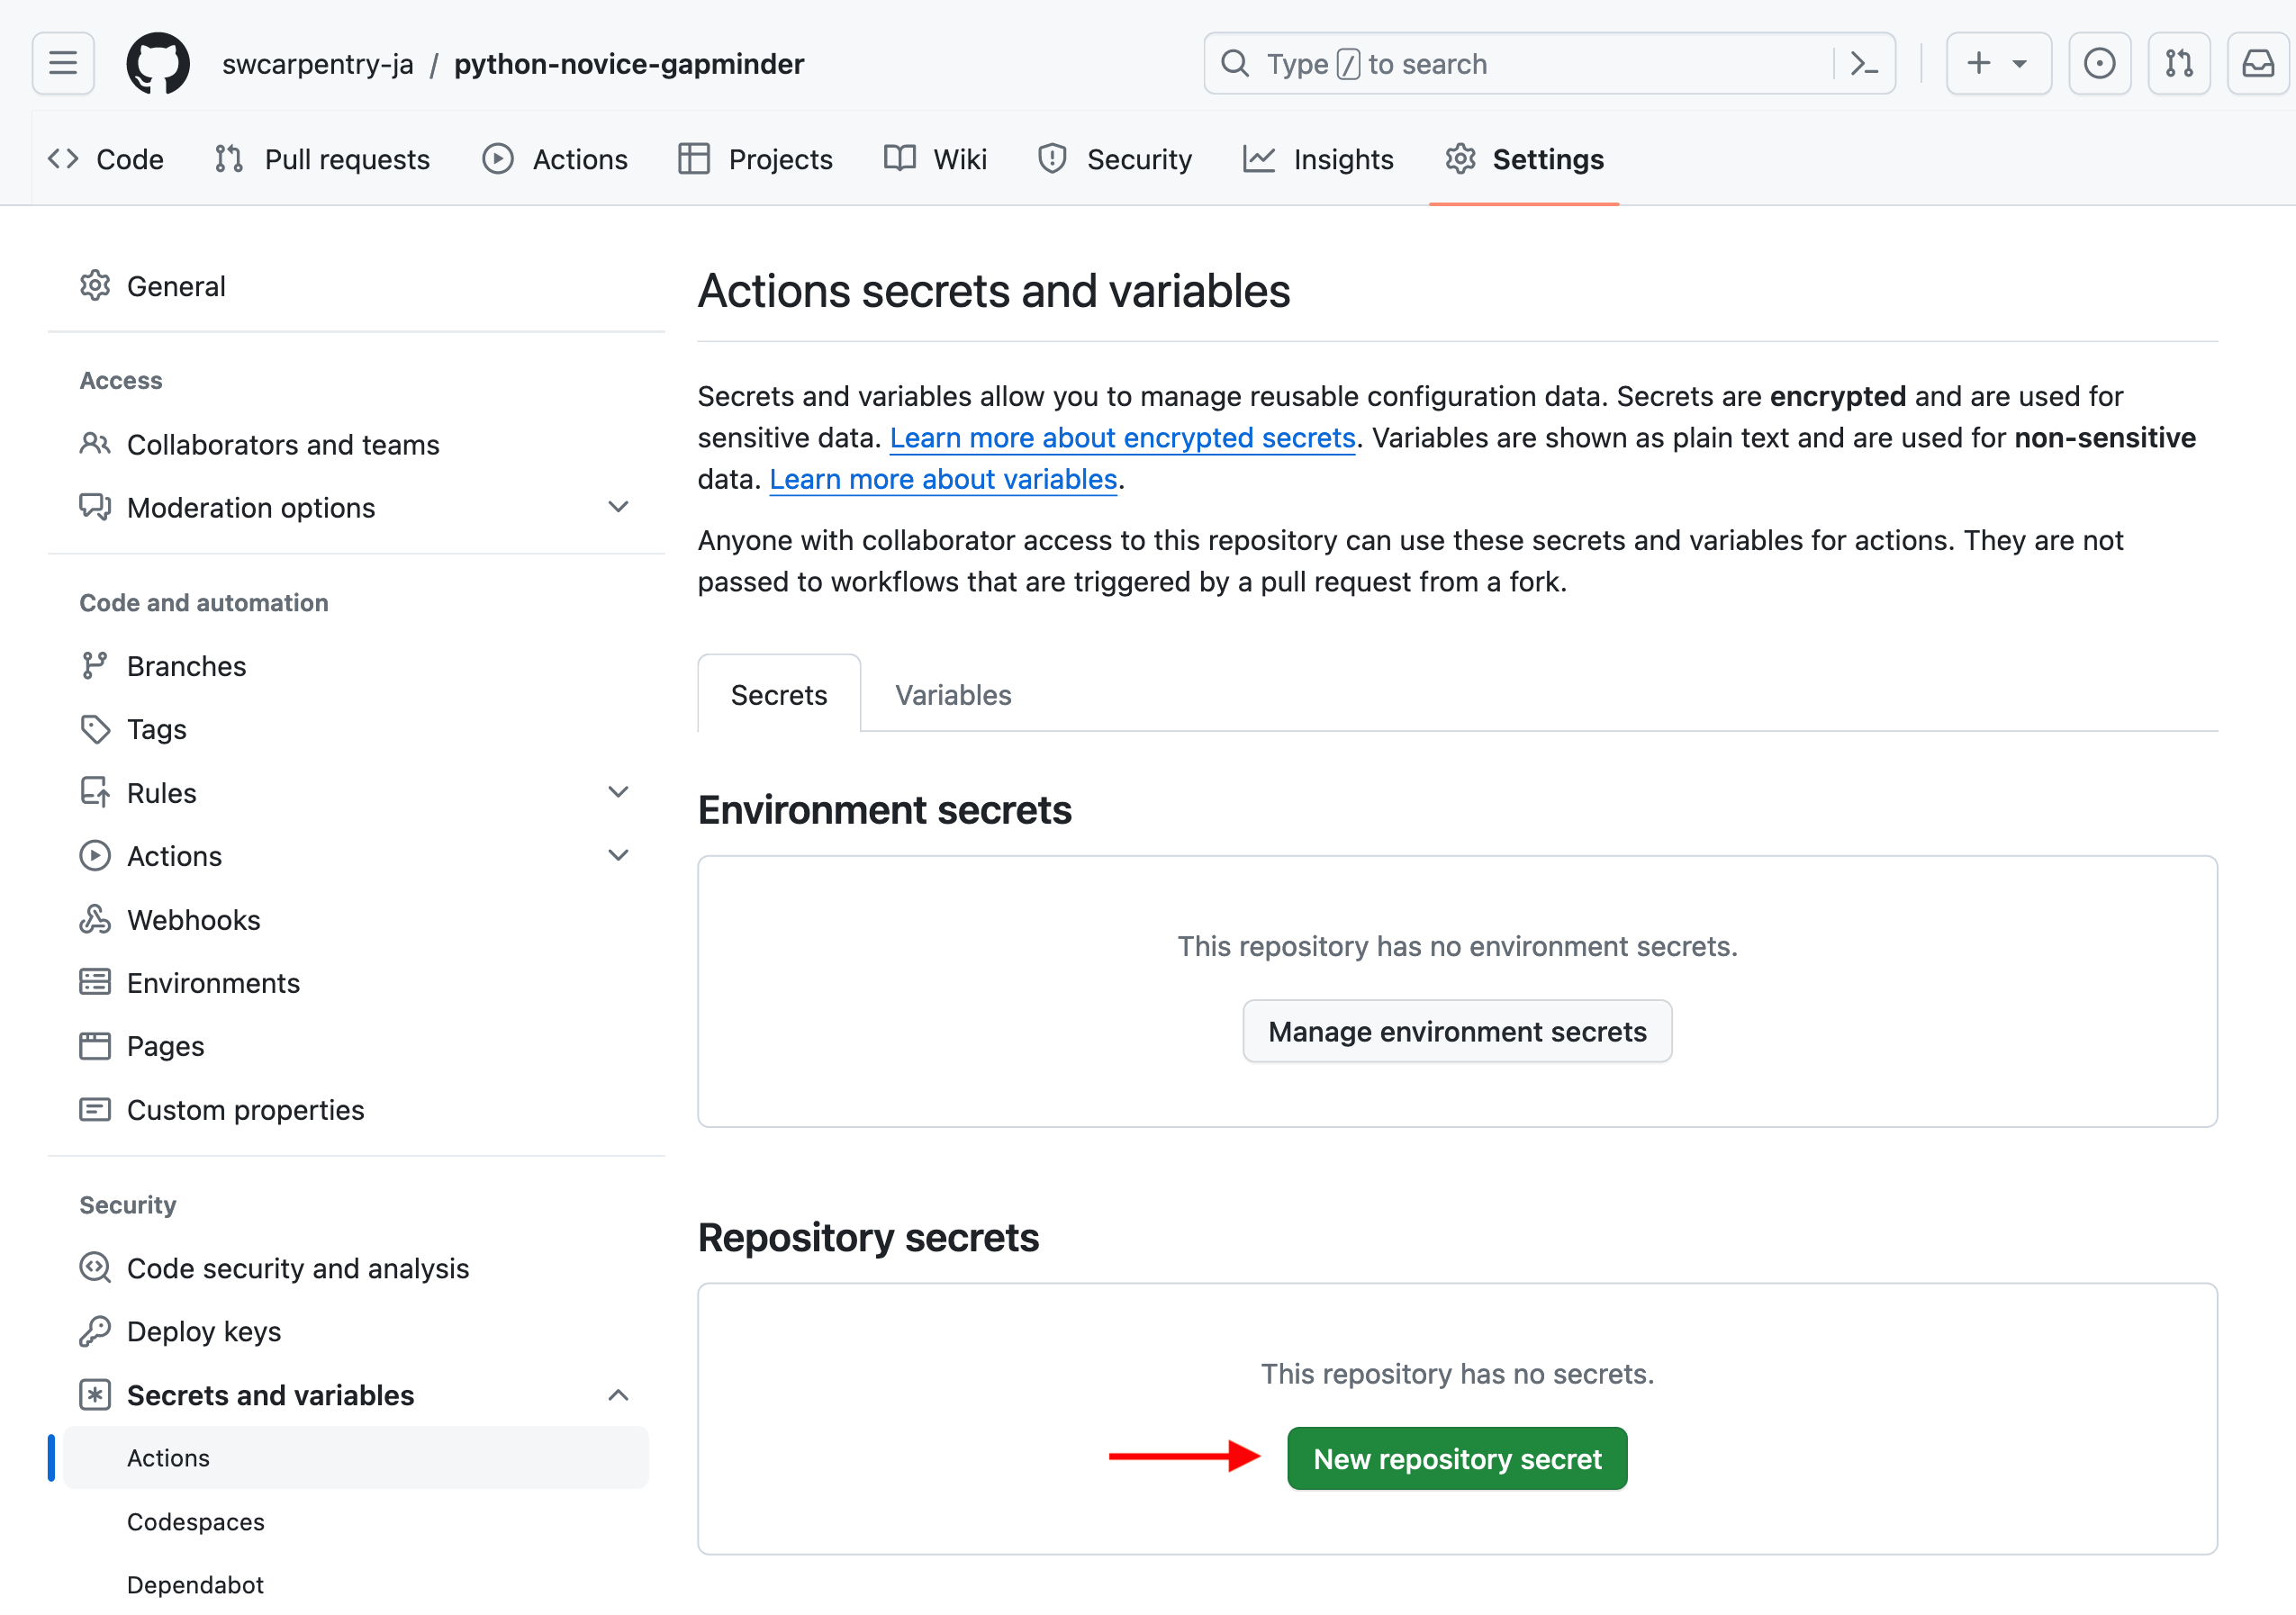Screen dimensions: 2296x1615
Task: Click the Custom properties icon
Action: click(x=95, y=1110)
